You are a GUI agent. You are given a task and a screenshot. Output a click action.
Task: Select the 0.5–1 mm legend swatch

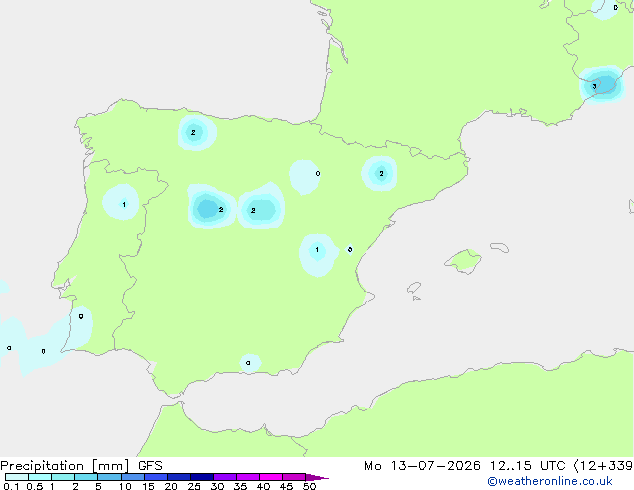[x=40, y=477]
